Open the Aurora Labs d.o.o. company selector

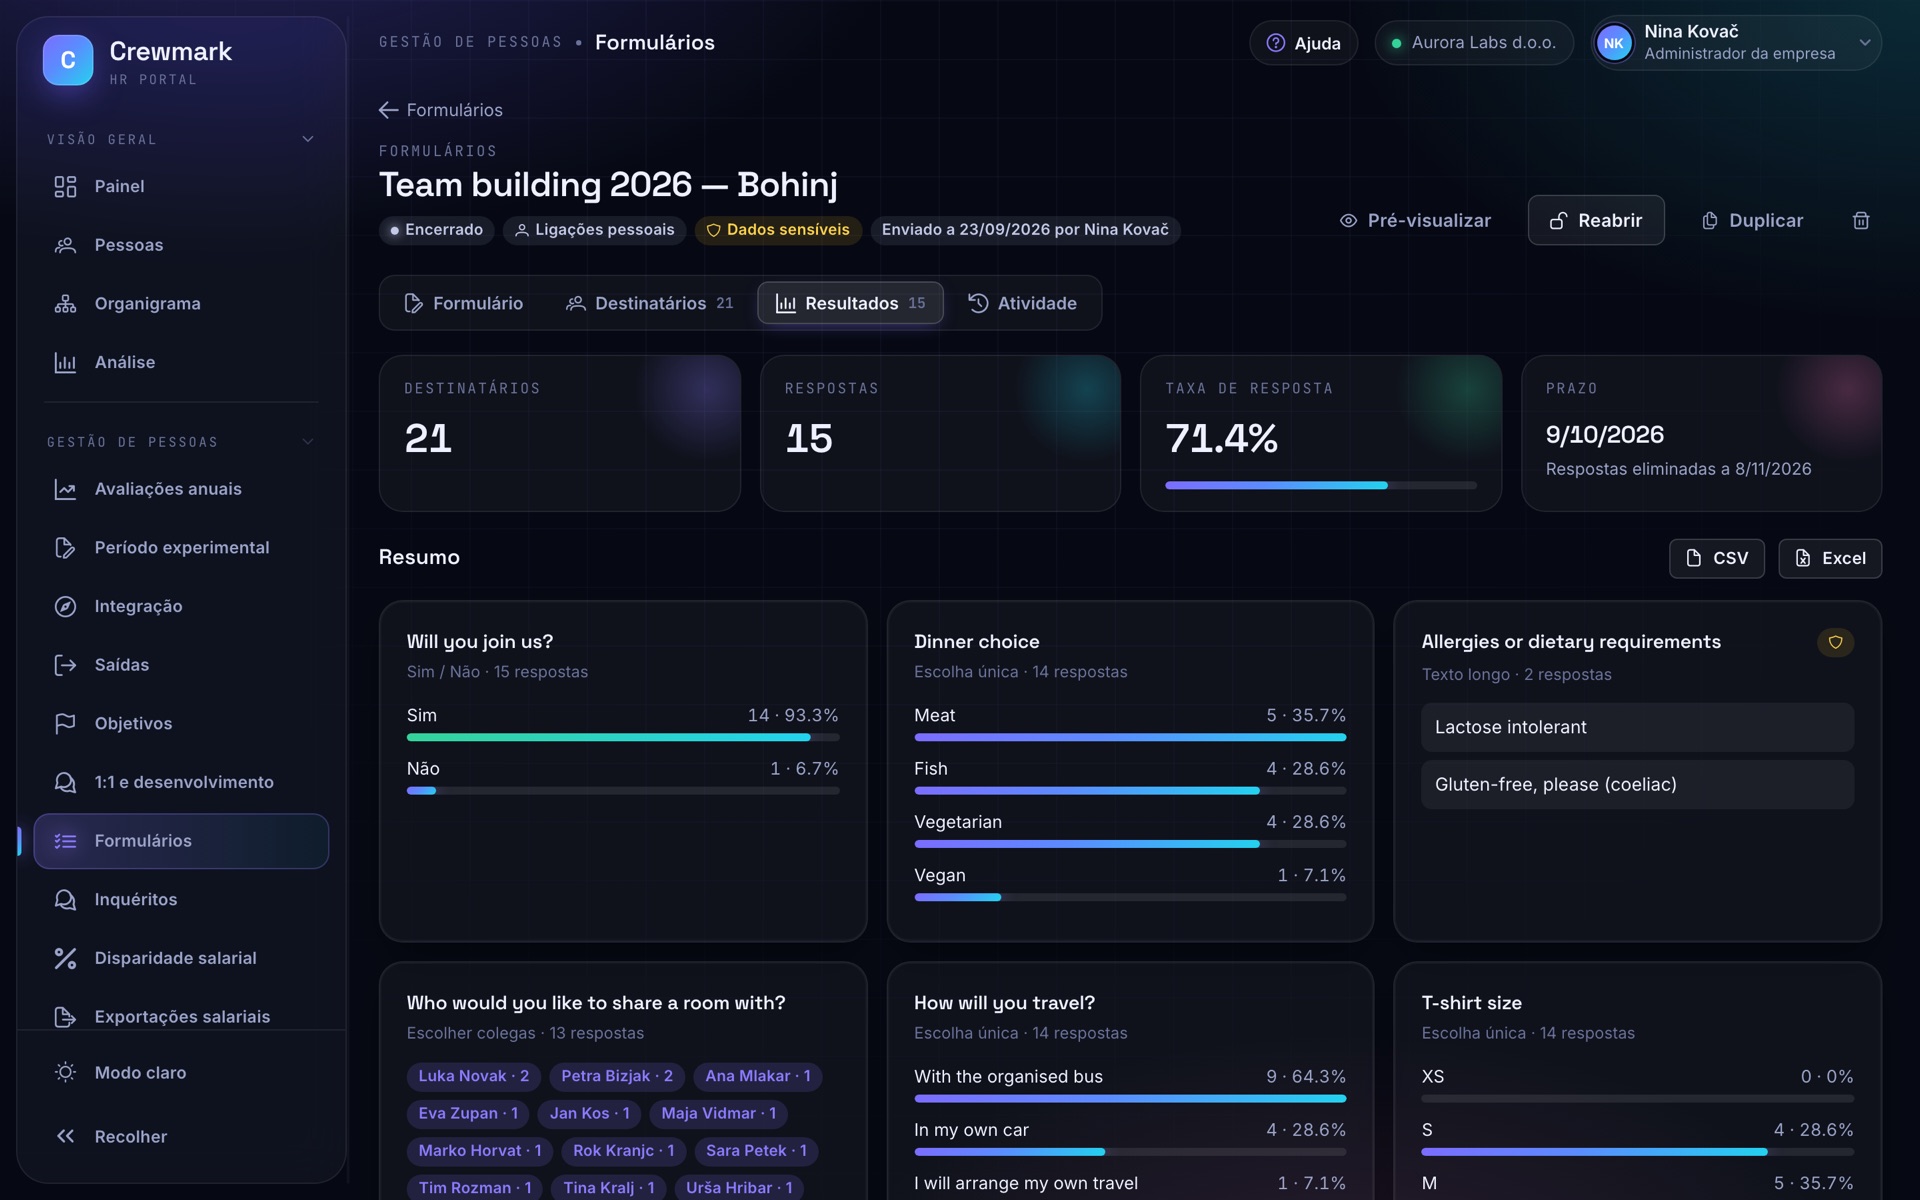(1473, 43)
